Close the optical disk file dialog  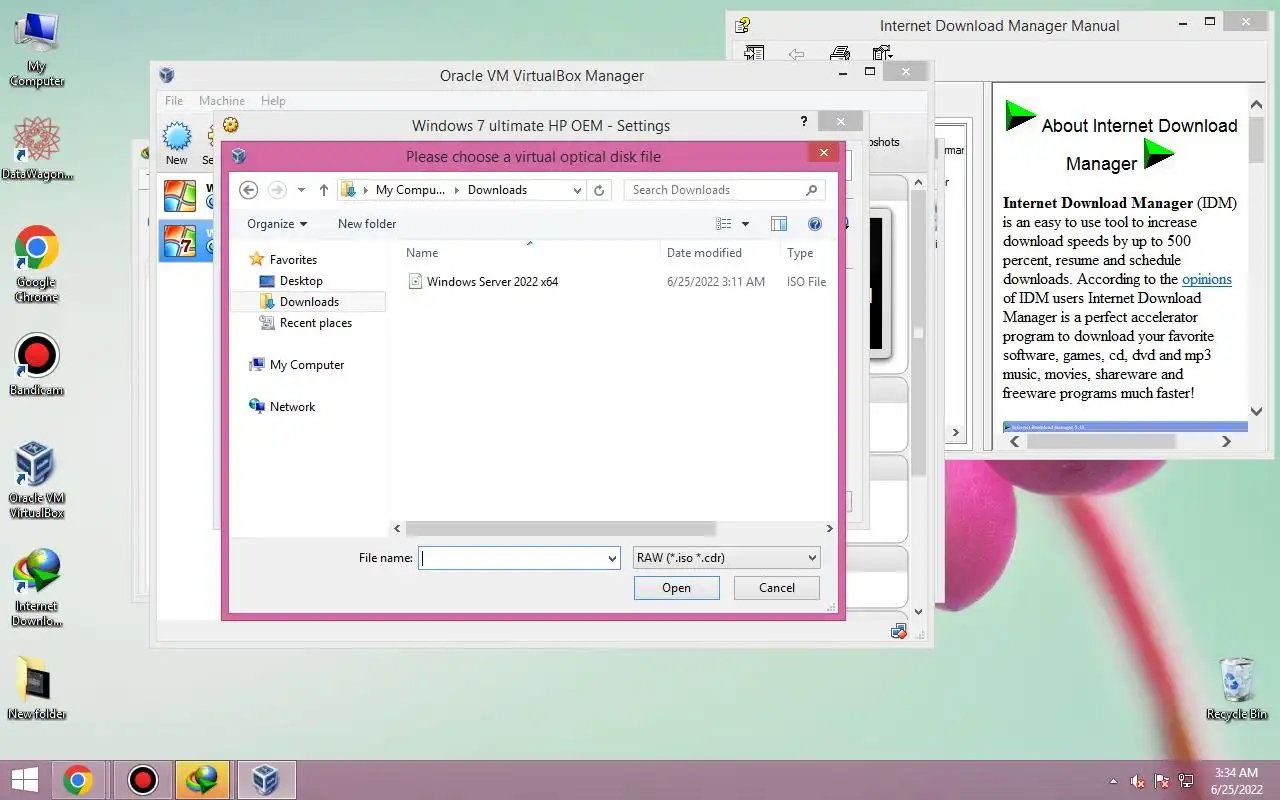tap(823, 153)
